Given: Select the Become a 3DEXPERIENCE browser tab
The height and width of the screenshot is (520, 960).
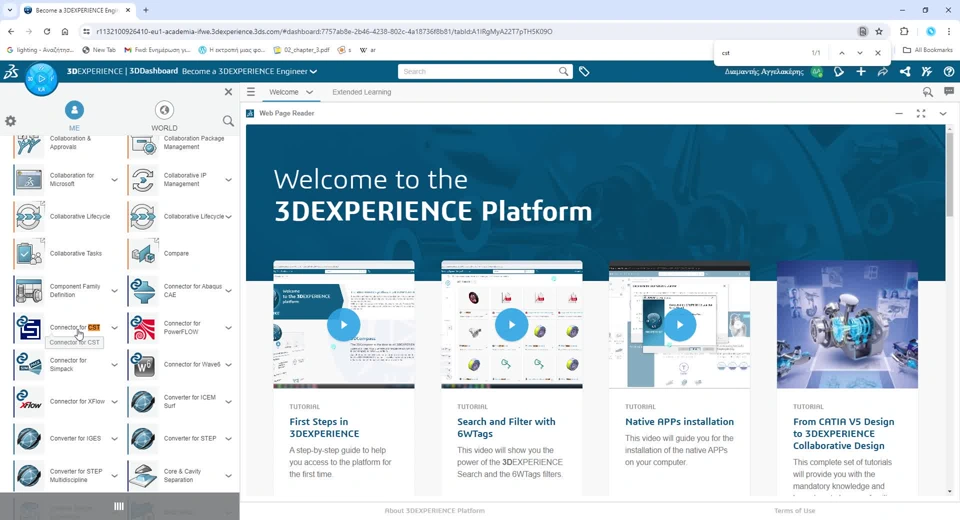Looking at the screenshot, I should point(77,10).
